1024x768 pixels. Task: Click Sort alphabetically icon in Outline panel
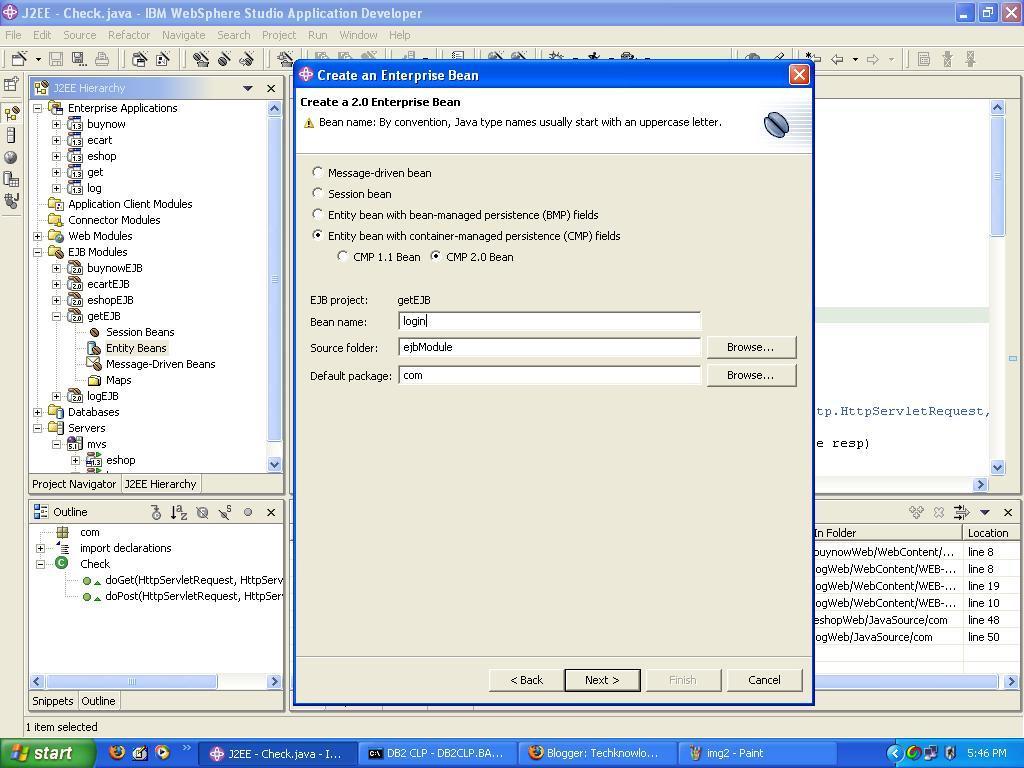pos(178,513)
